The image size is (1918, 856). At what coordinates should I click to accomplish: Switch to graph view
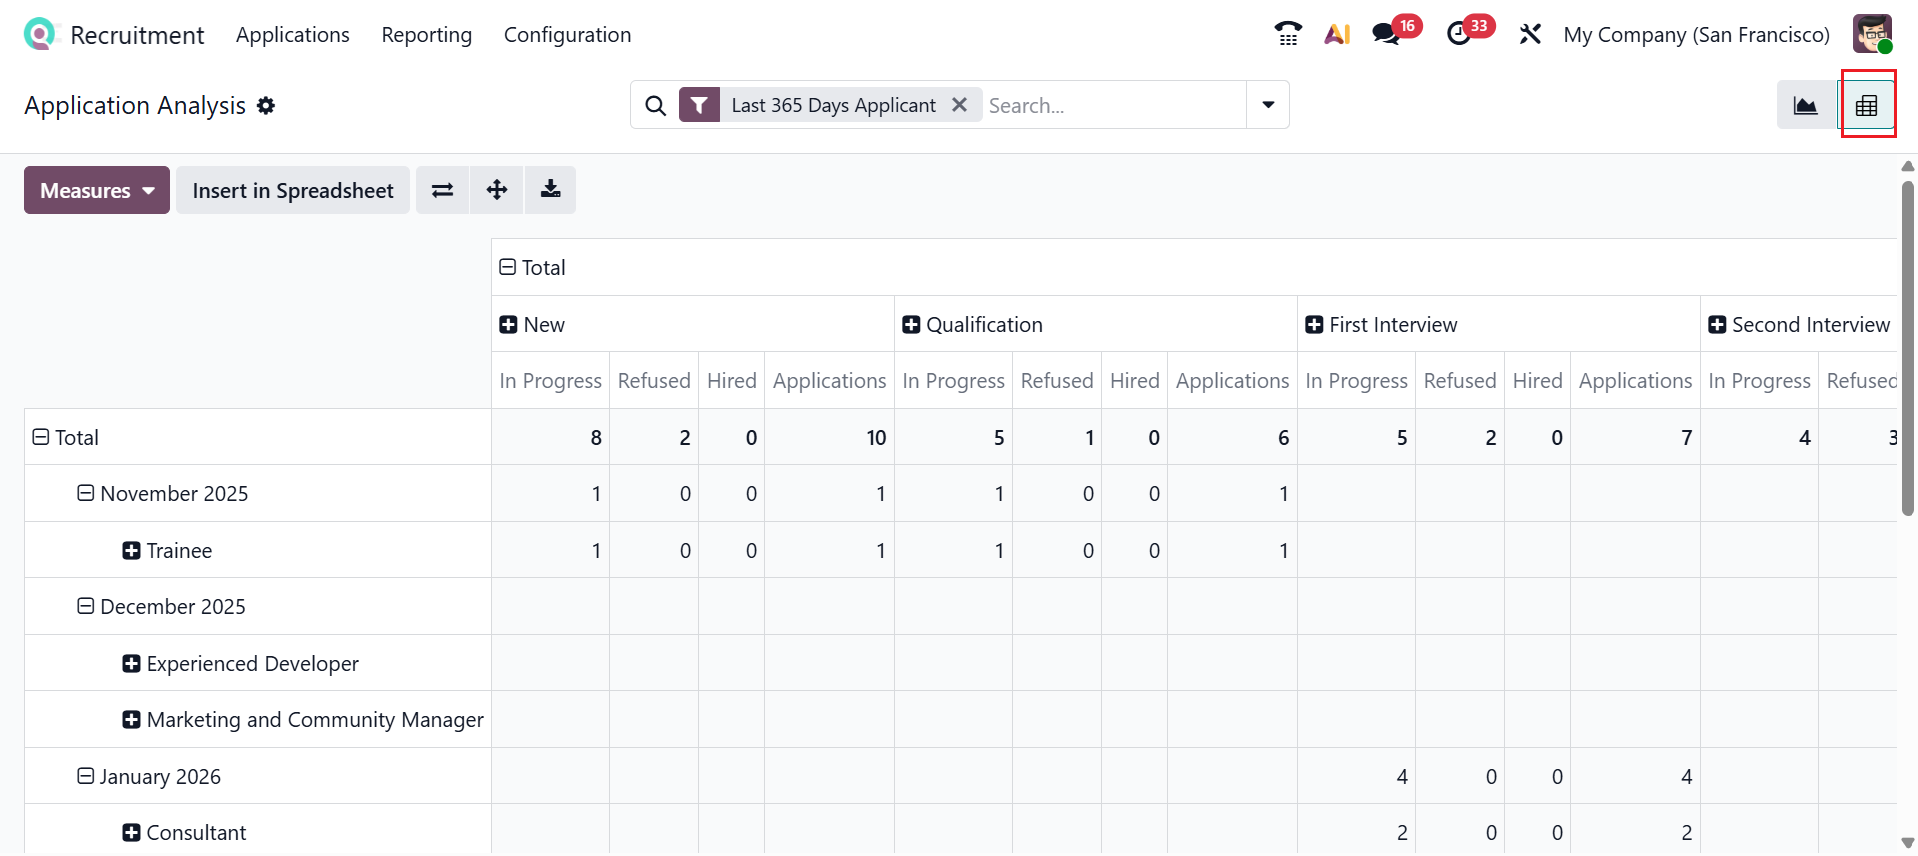1805,105
